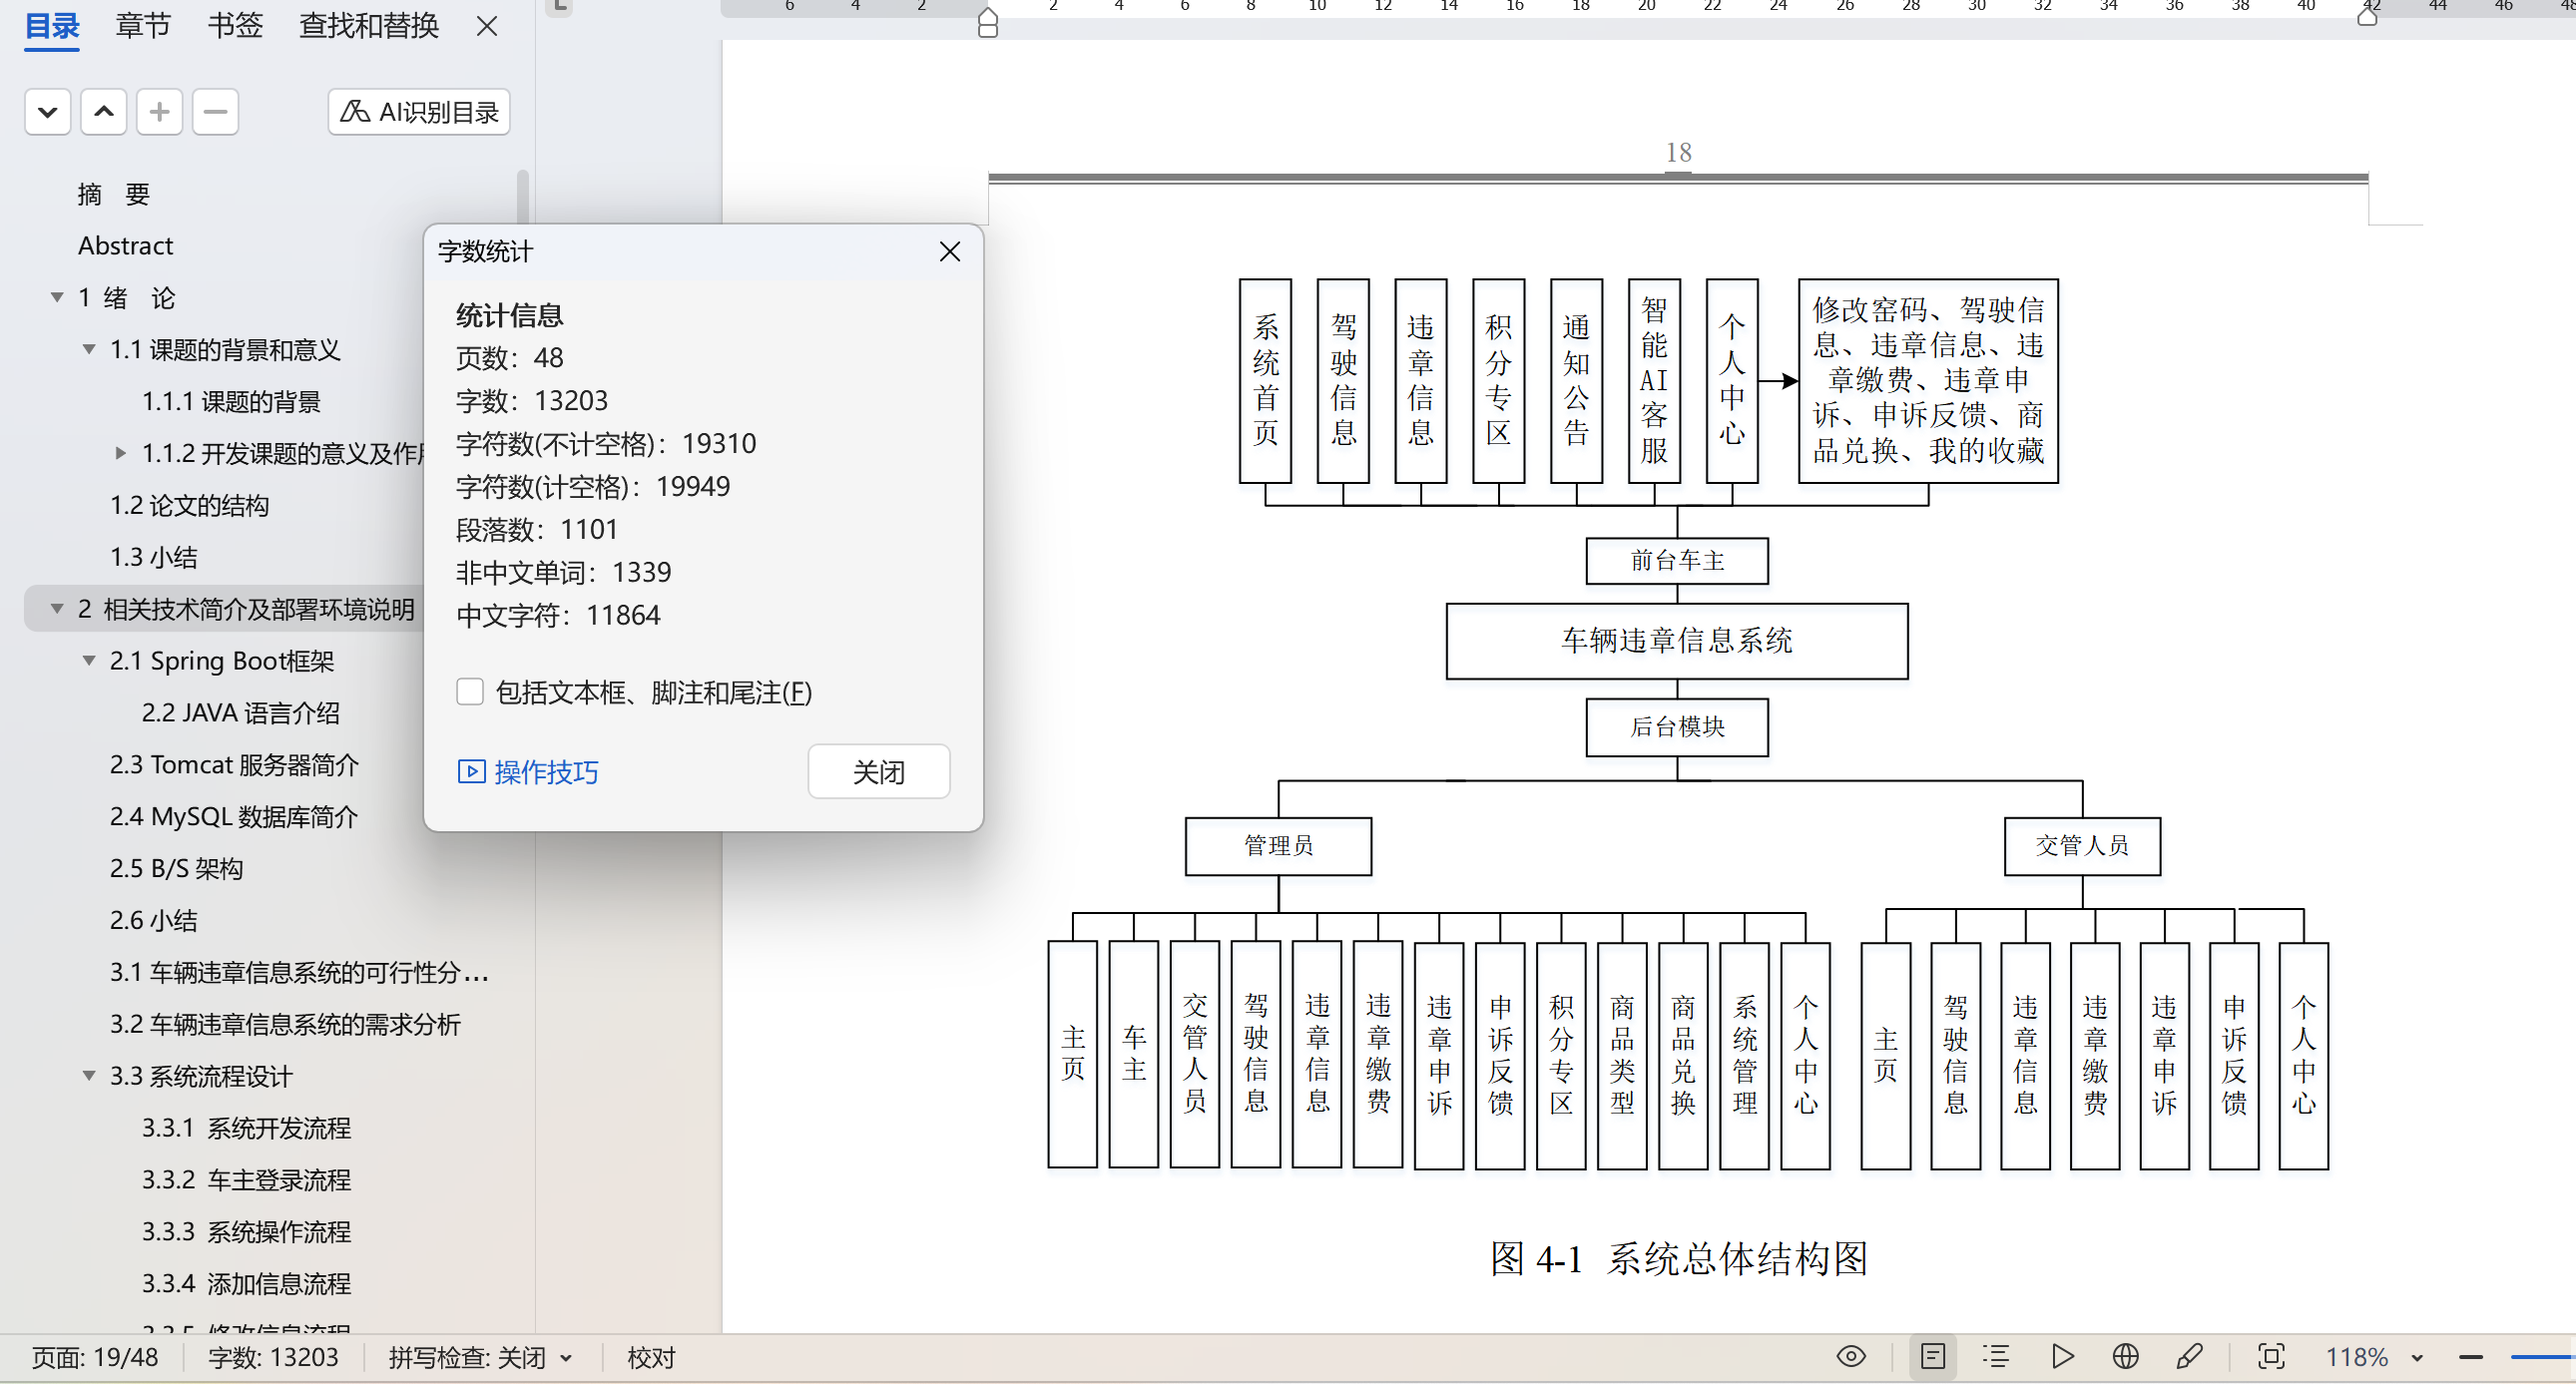Open the 查找和替换 tab
The image size is (2576, 1384).
click(x=368, y=26)
